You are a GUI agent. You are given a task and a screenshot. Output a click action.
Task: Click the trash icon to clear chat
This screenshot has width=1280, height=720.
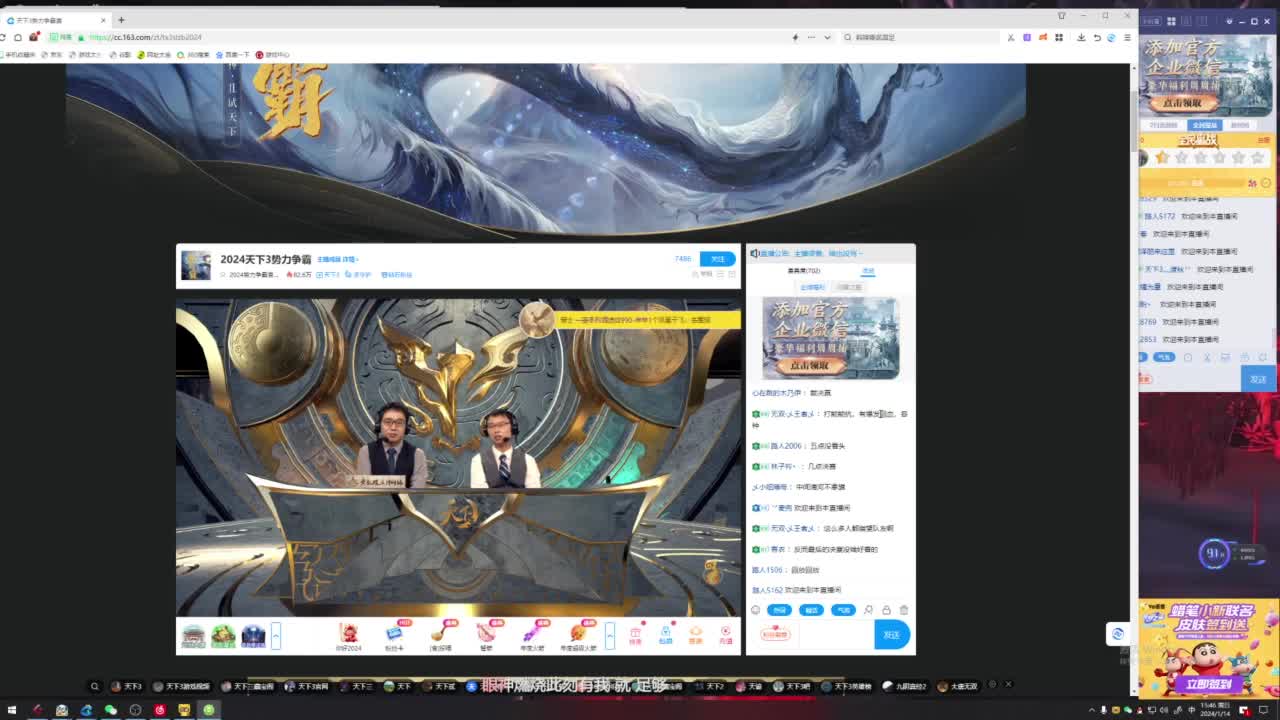904,610
